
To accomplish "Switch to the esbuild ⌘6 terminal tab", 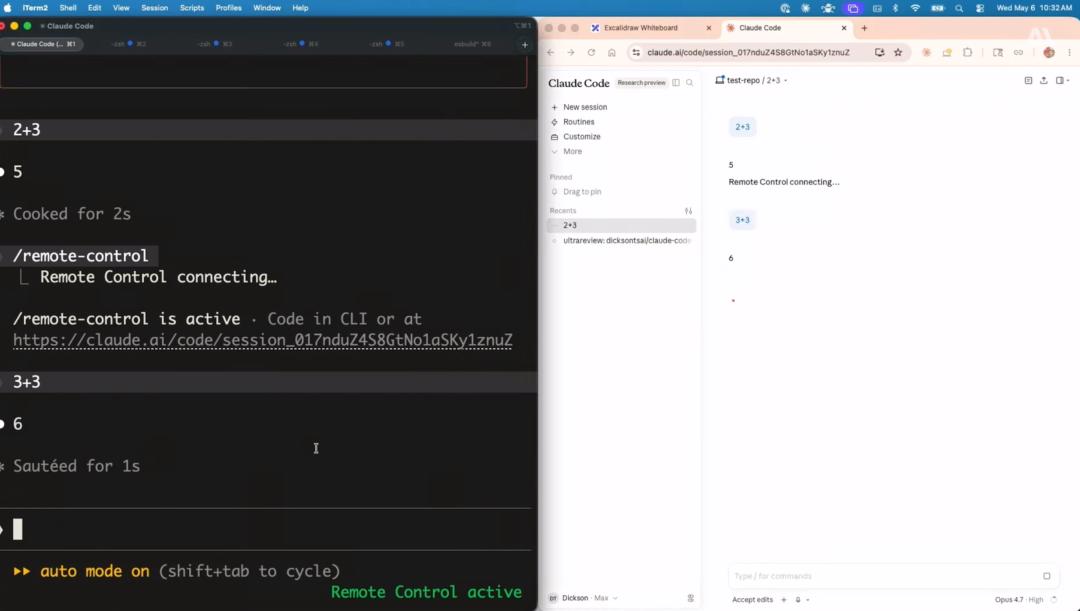I will (472, 43).
